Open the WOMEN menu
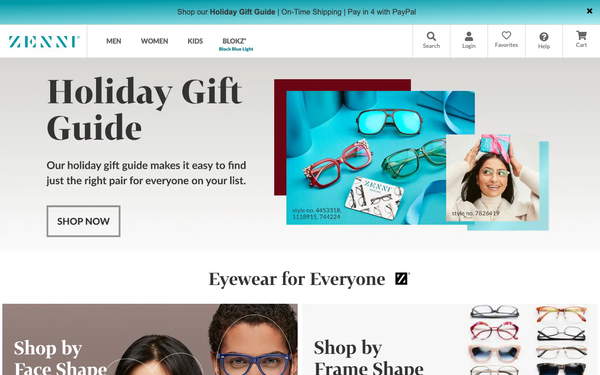Viewport: 600px width, 375px height. [154, 41]
